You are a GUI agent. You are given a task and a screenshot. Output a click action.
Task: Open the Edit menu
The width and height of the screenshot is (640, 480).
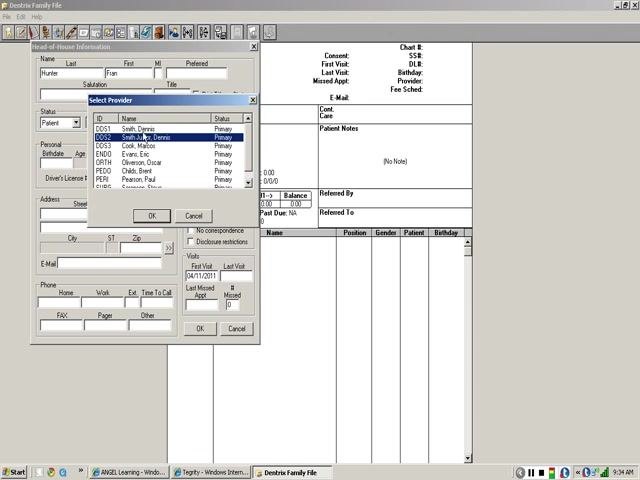pos(21,17)
